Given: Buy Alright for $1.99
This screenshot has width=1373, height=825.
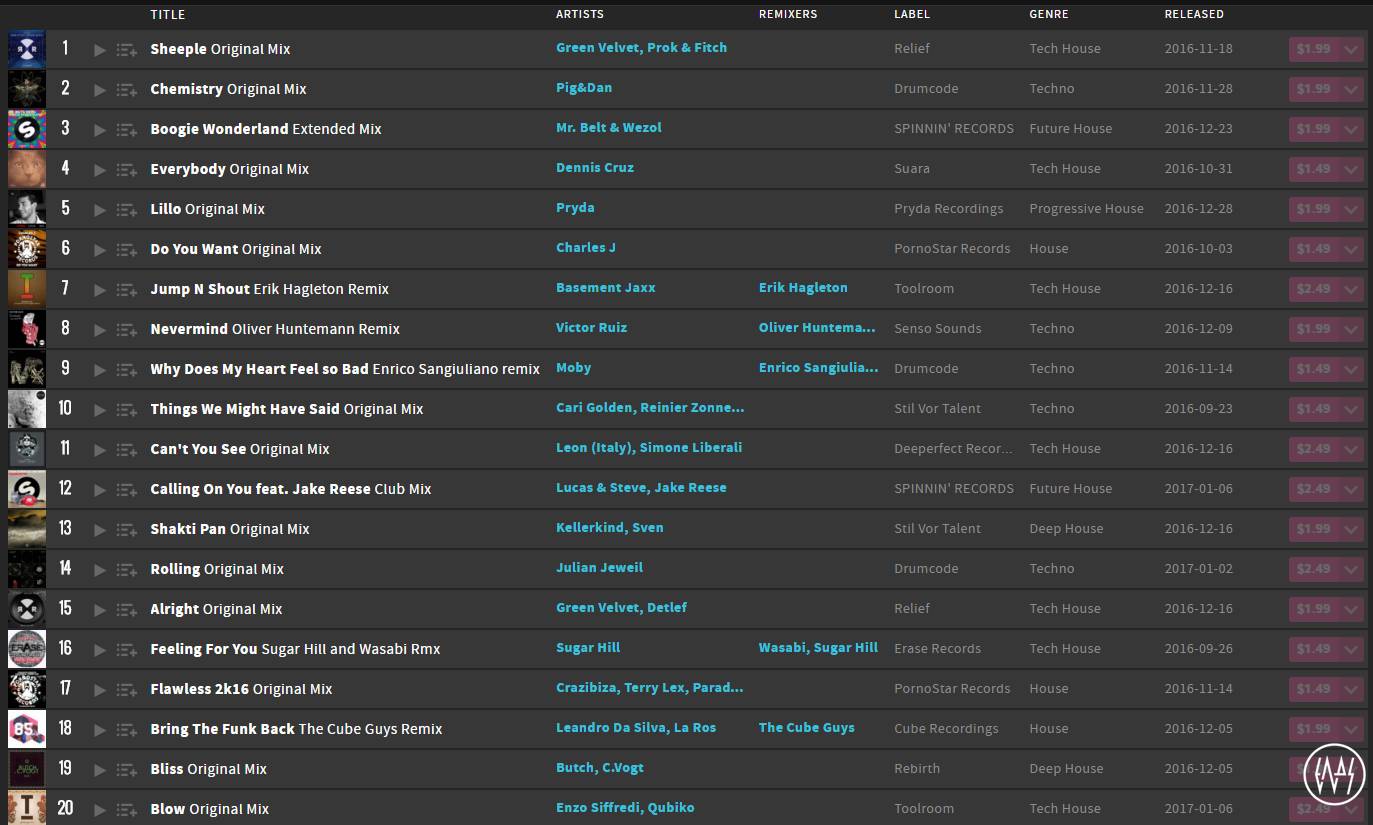Looking at the screenshot, I should pyautogui.click(x=1314, y=609).
